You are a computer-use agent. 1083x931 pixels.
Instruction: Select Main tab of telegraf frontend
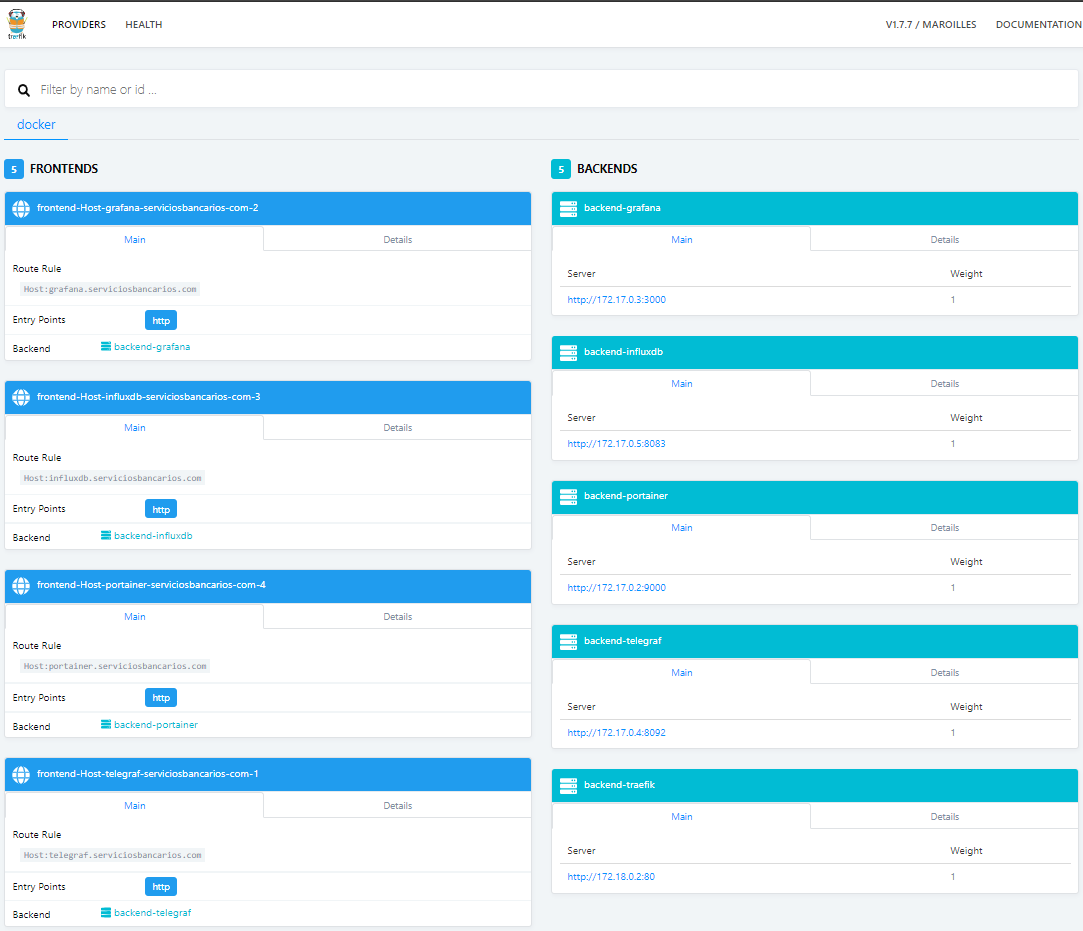(135, 806)
